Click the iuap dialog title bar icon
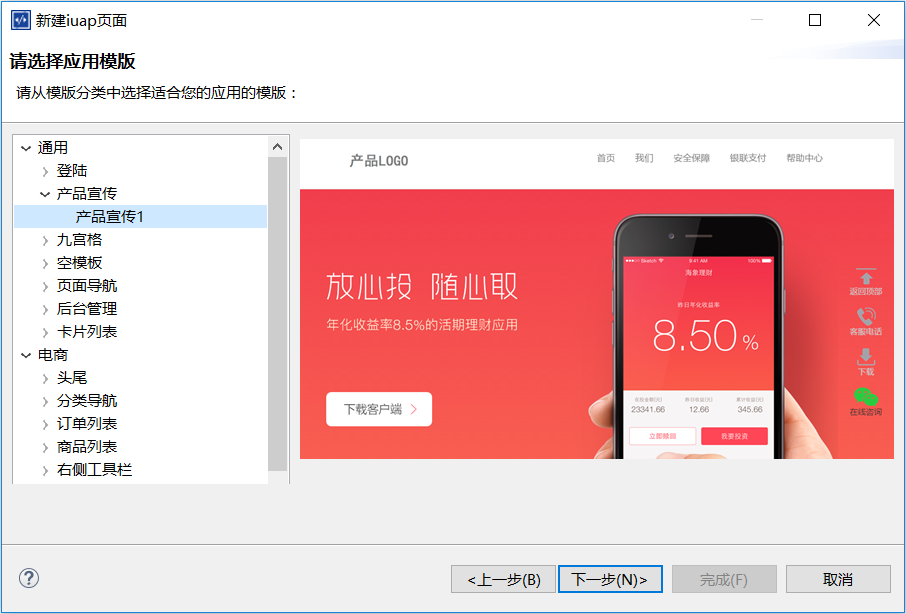Image resolution: width=906 pixels, height=614 pixels. point(20,20)
